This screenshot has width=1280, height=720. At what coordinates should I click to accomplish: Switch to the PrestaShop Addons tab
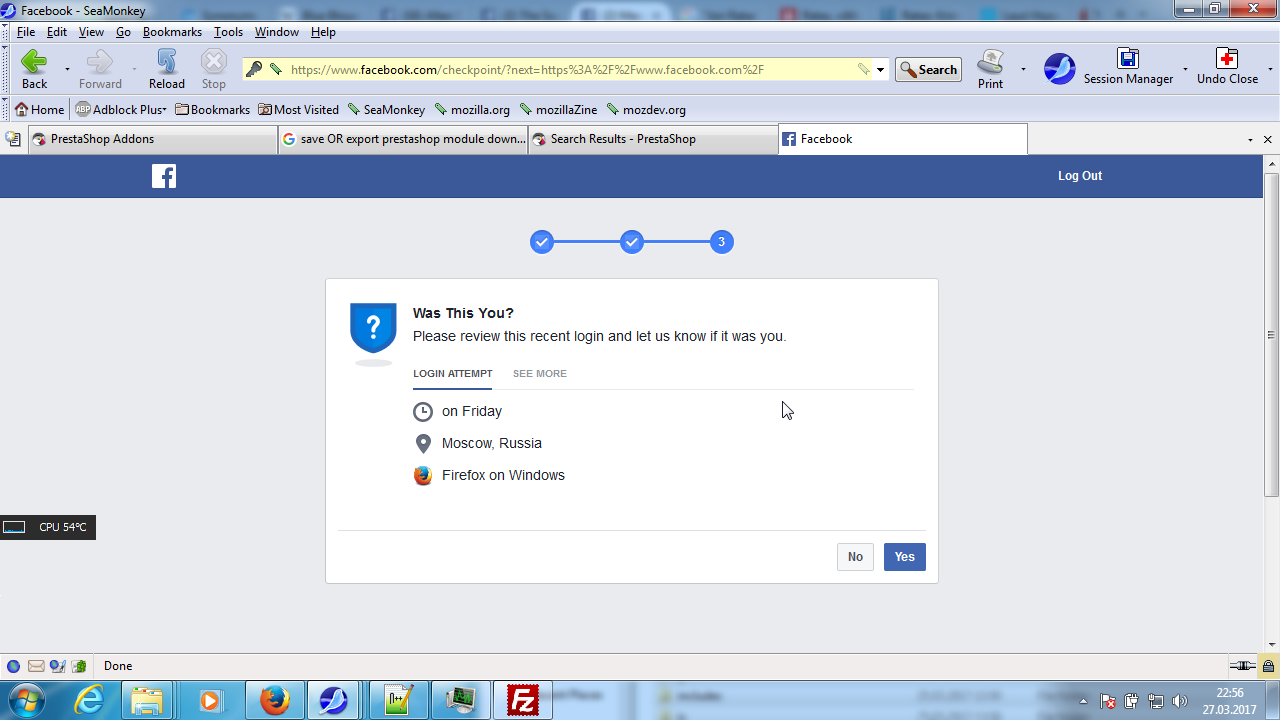[152, 139]
